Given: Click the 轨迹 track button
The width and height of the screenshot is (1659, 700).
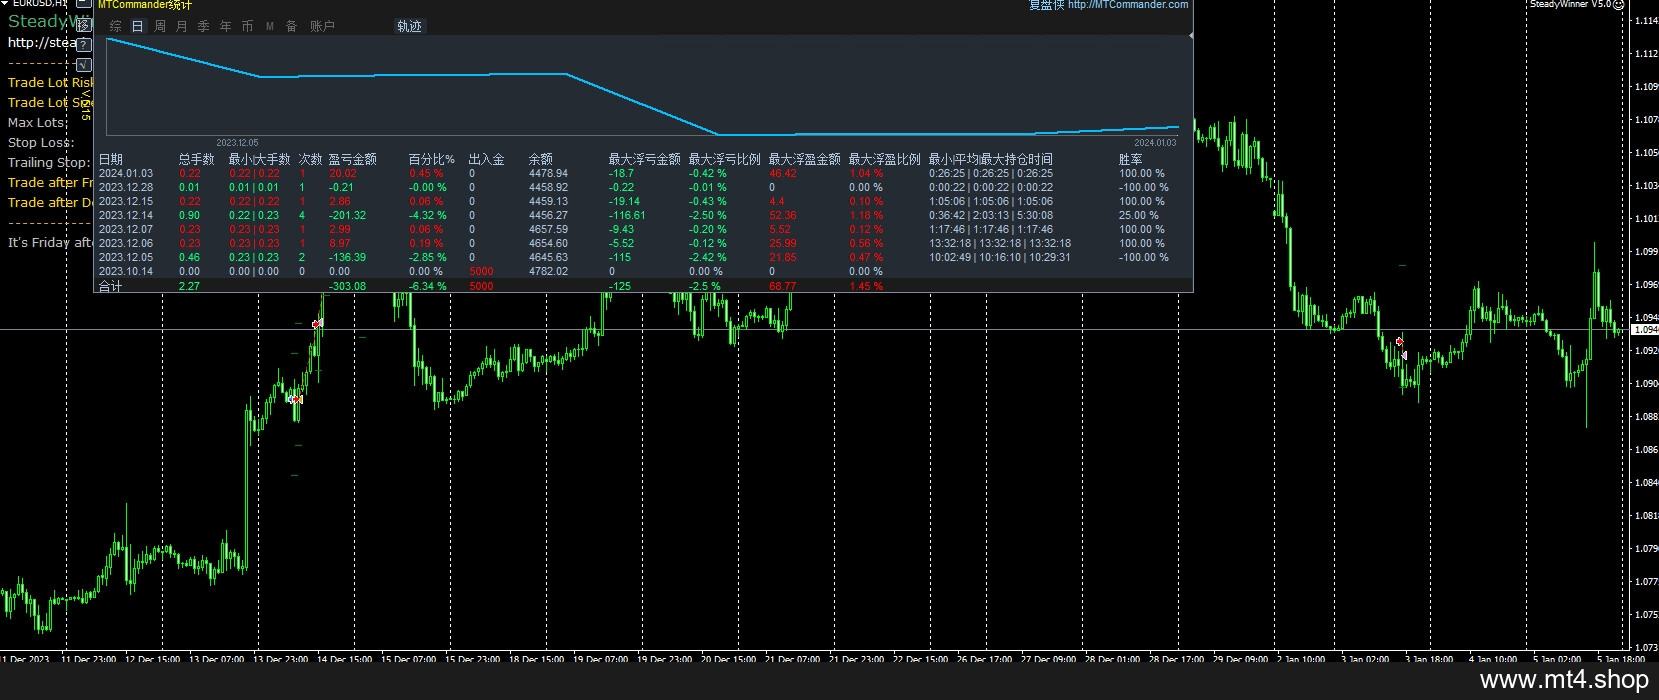Looking at the screenshot, I should coord(410,26).
